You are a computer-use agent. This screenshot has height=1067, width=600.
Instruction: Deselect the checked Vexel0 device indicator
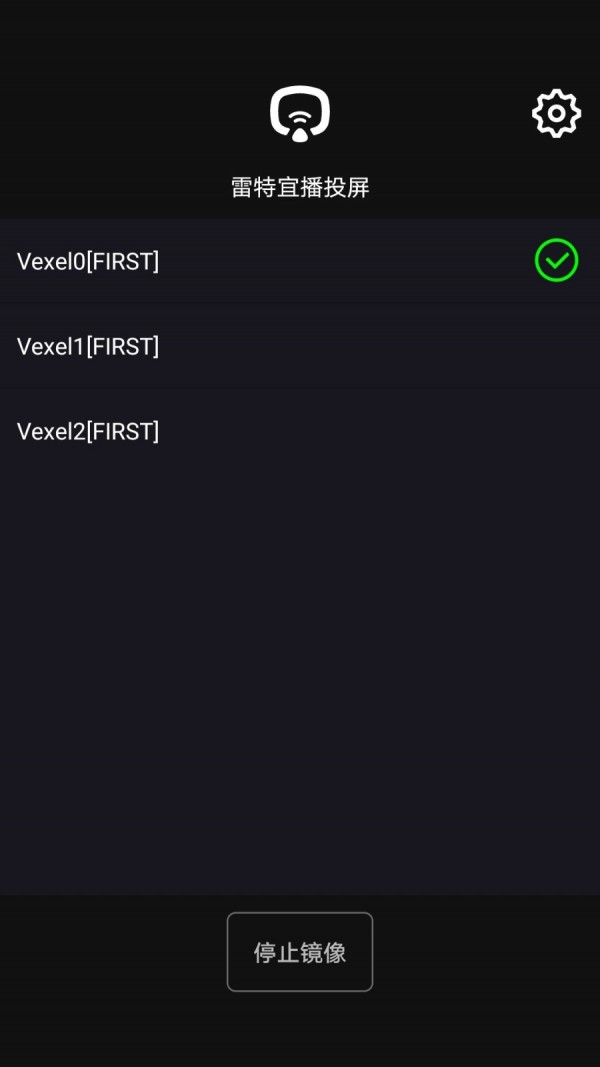tap(556, 261)
